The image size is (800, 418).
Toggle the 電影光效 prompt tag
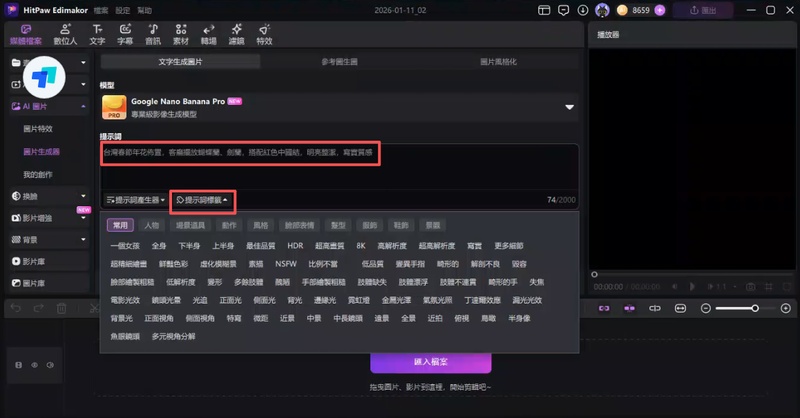[125, 300]
